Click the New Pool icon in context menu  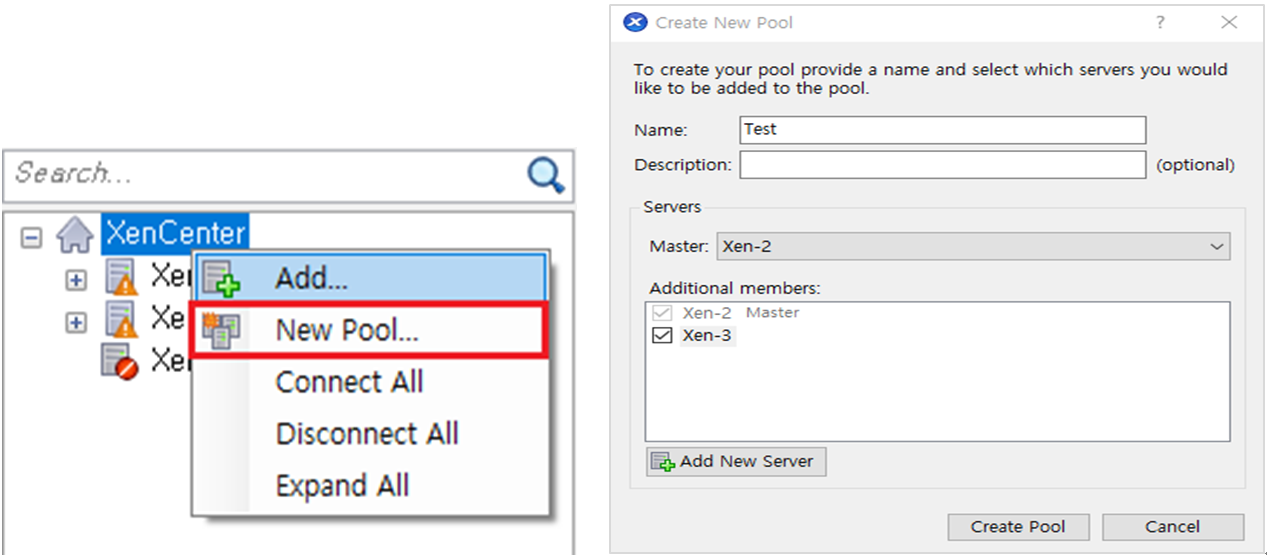[221, 331]
